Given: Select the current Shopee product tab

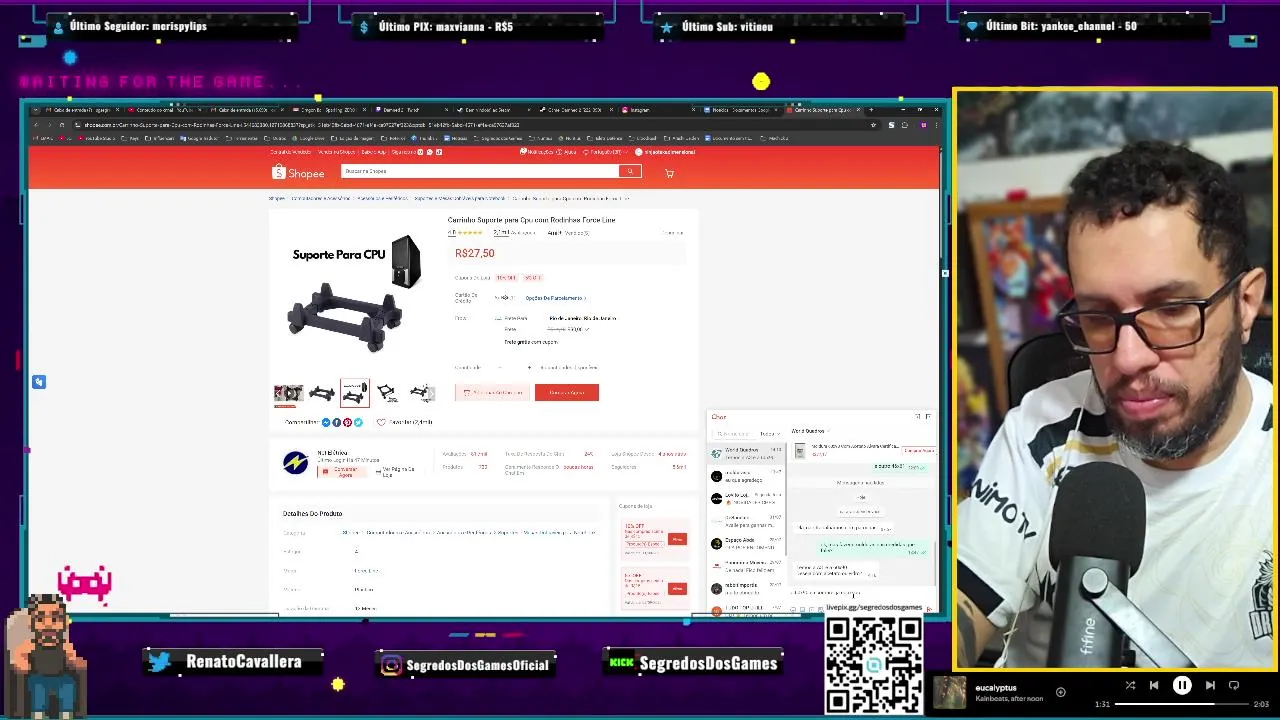Looking at the screenshot, I should (x=822, y=110).
